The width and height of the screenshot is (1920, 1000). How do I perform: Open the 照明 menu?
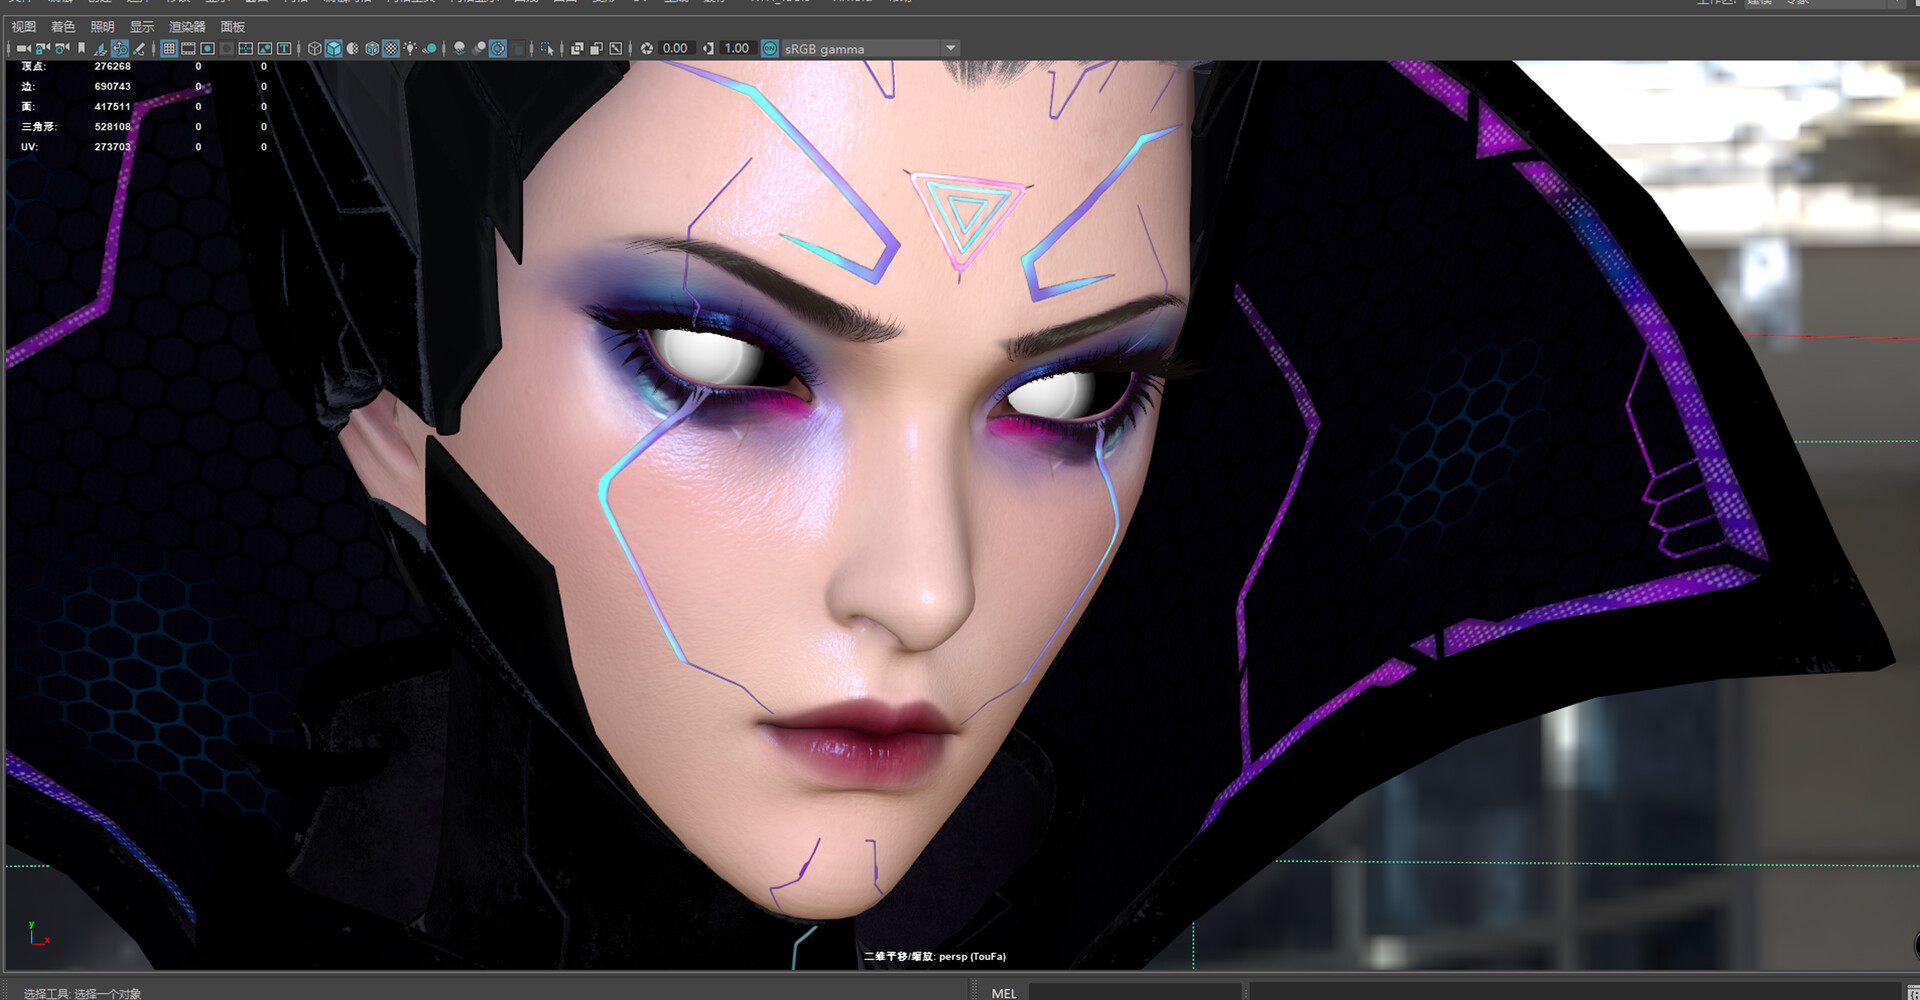[103, 27]
